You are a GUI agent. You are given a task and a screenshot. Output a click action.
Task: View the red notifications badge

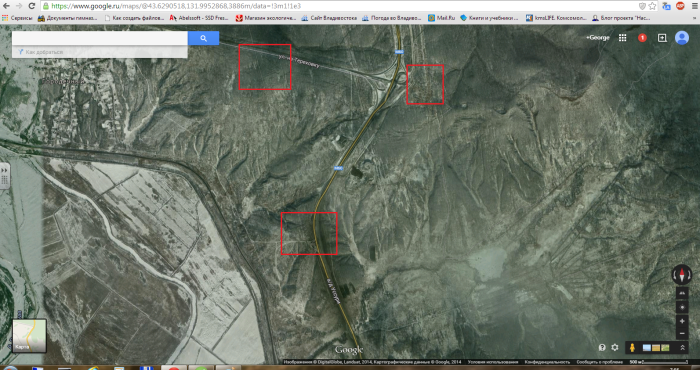click(642, 38)
